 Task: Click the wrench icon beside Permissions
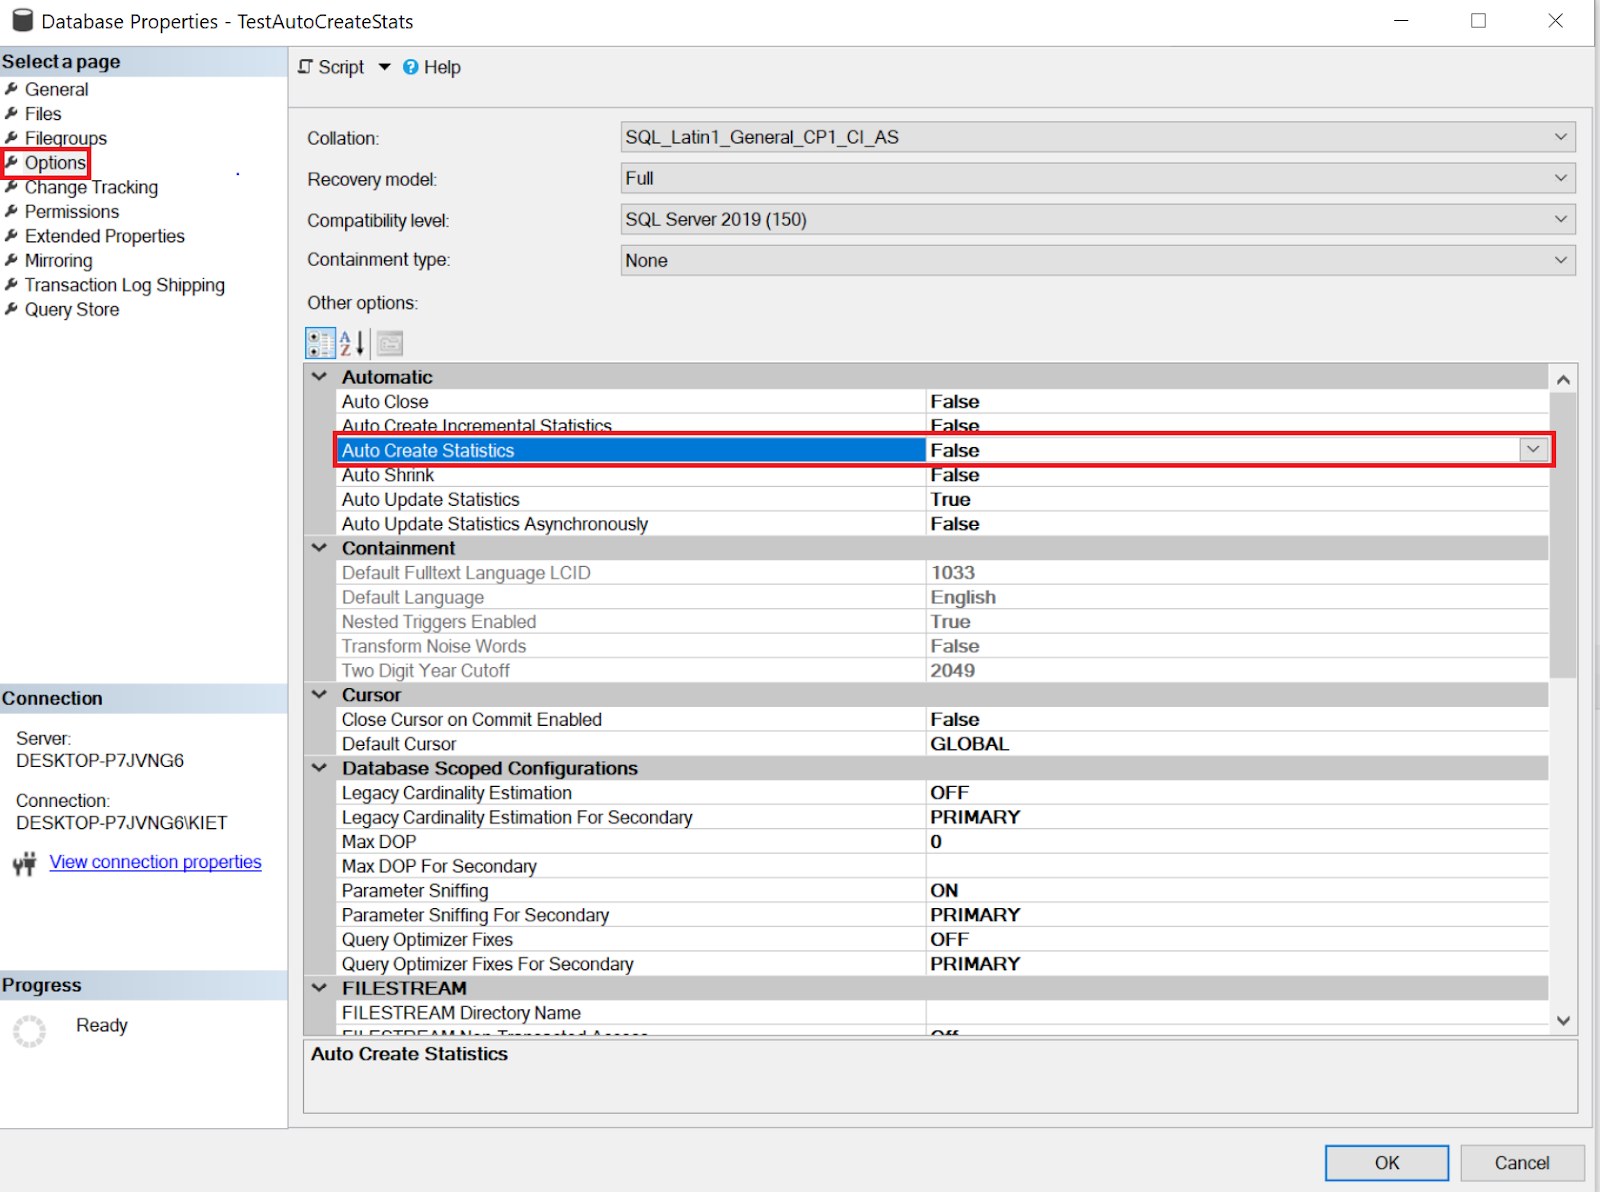[12, 212]
